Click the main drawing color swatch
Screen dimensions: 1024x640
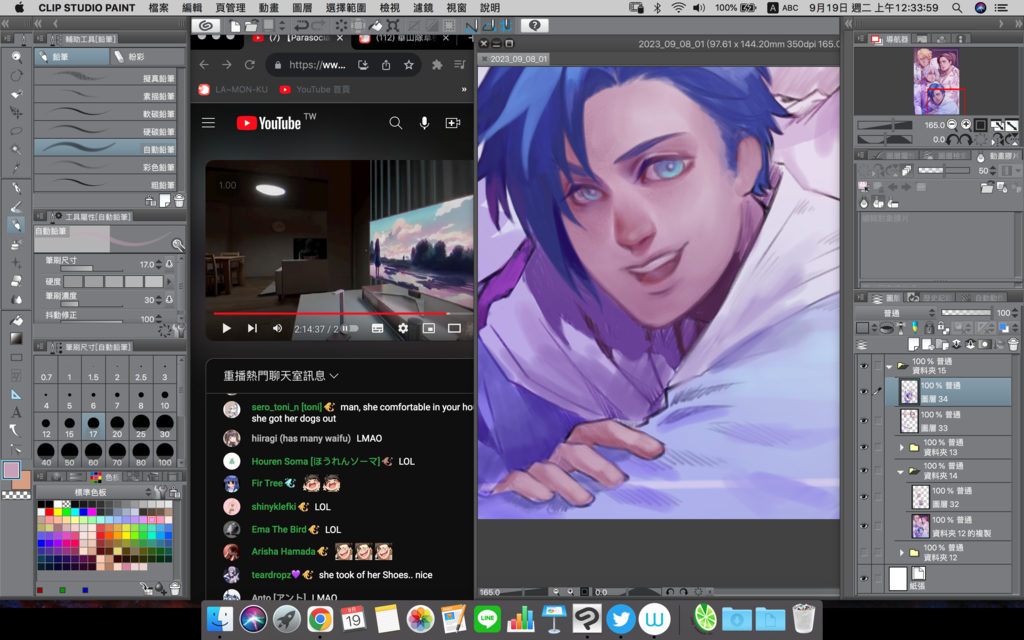[11, 470]
